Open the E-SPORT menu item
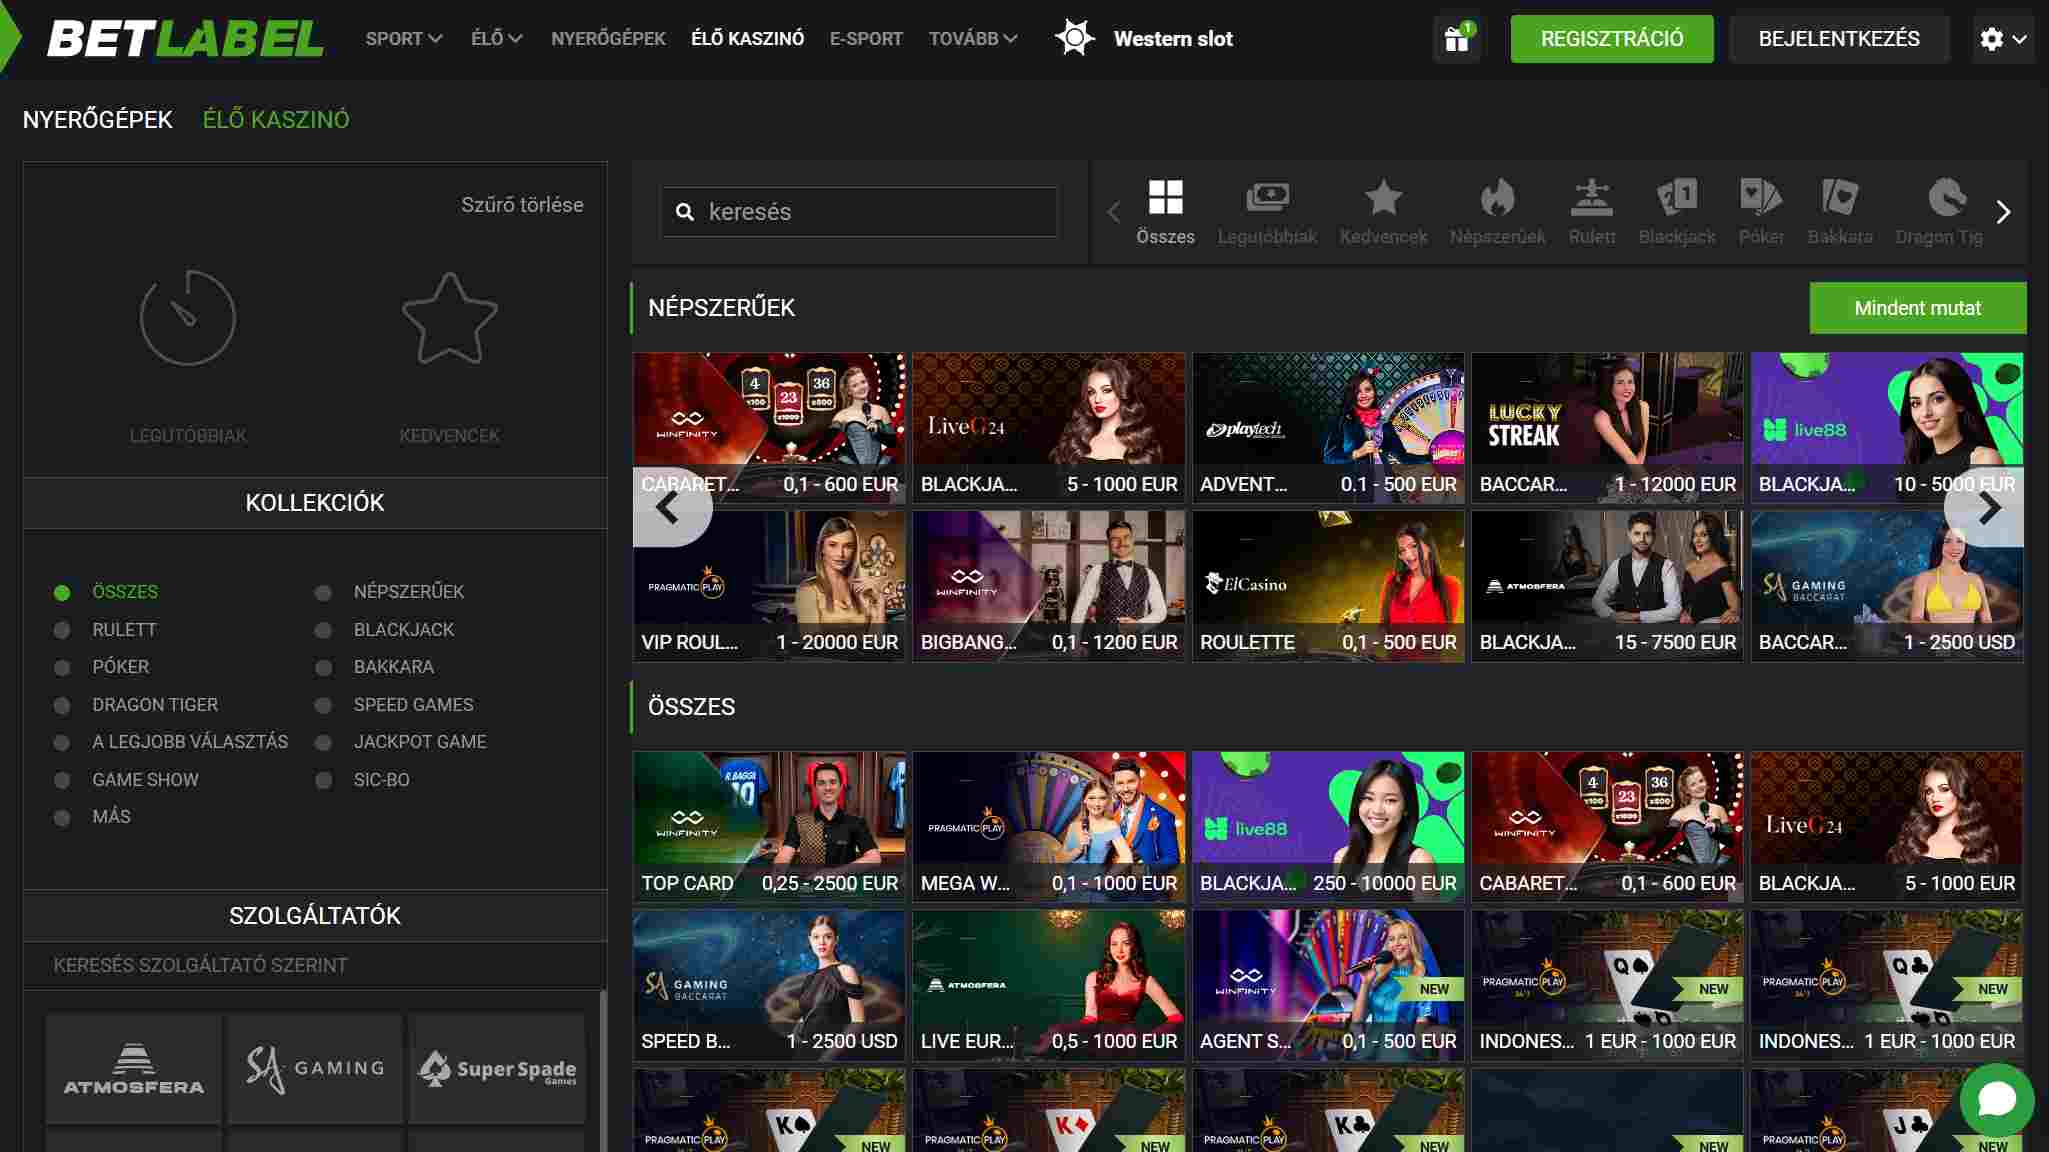This screenshot has width=2049, height=1152. 866,38
